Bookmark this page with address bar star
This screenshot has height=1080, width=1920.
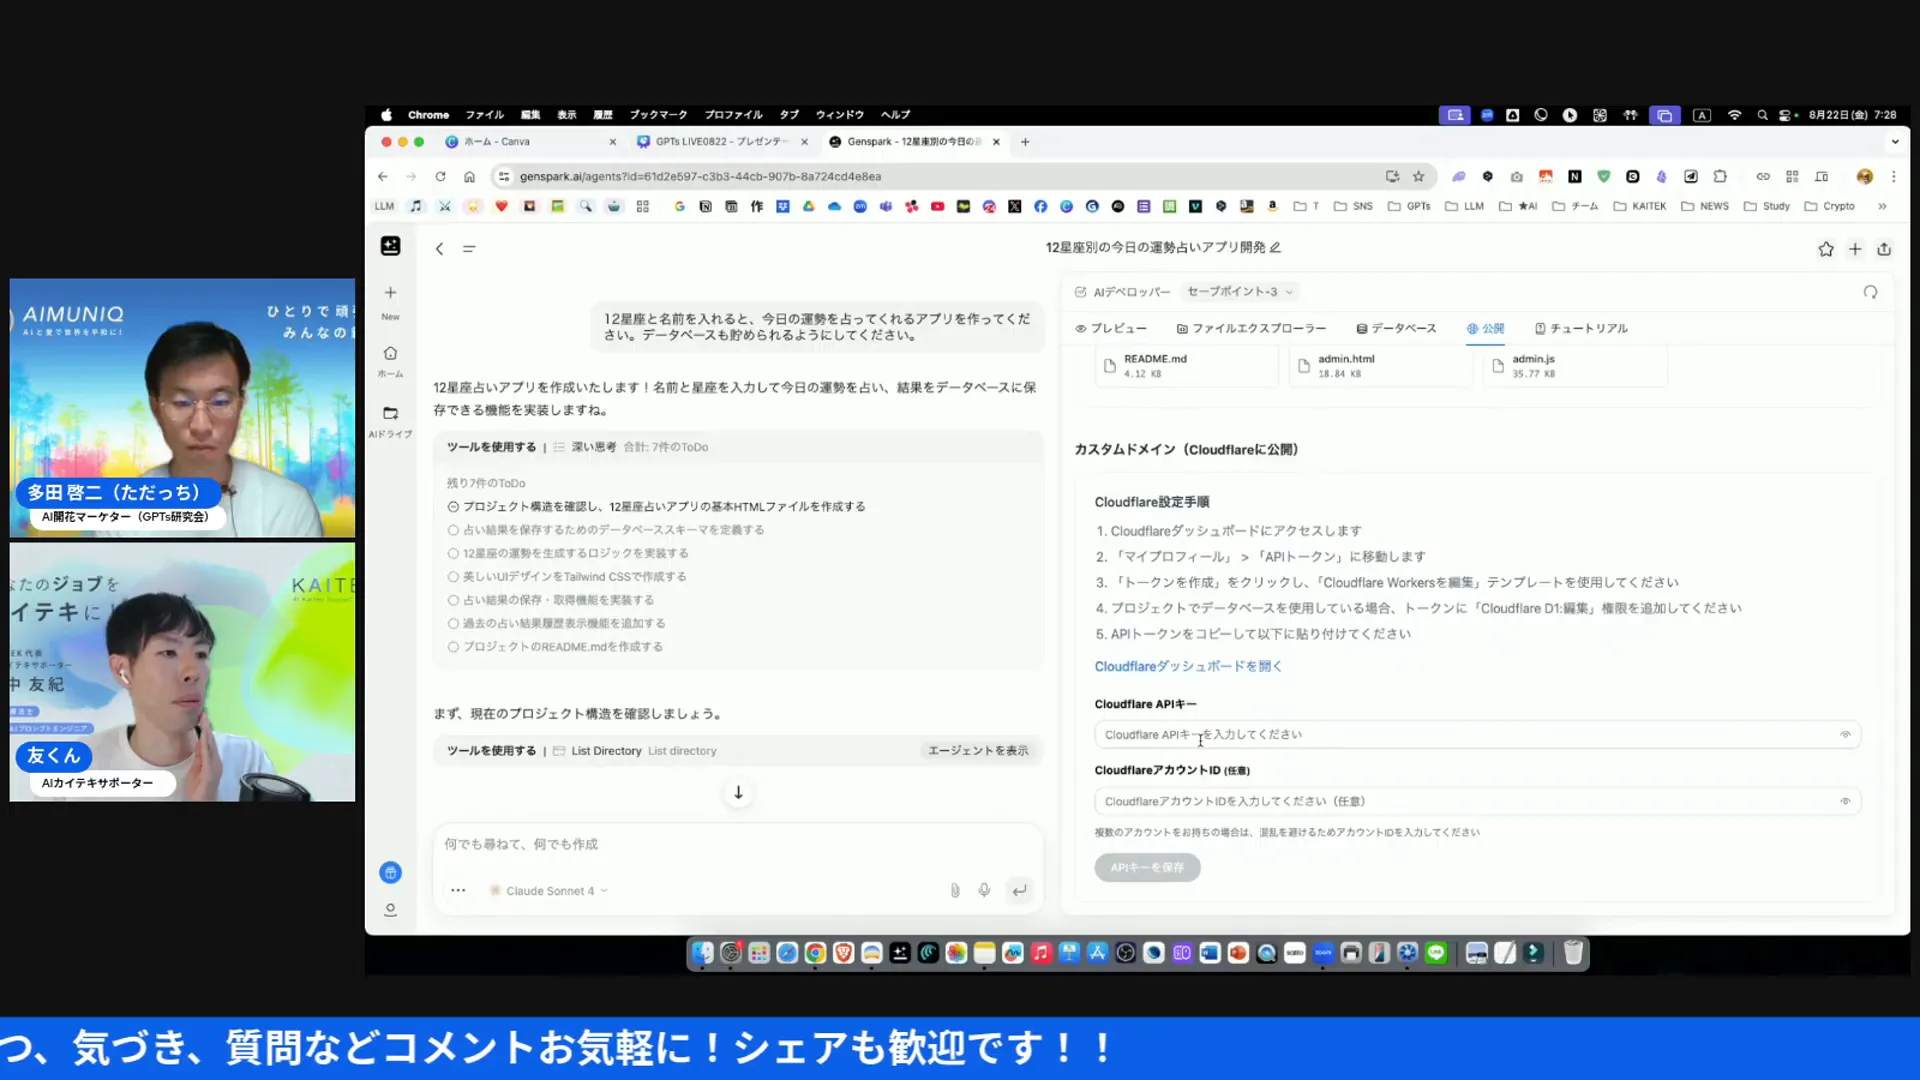tap(1418, 176)
